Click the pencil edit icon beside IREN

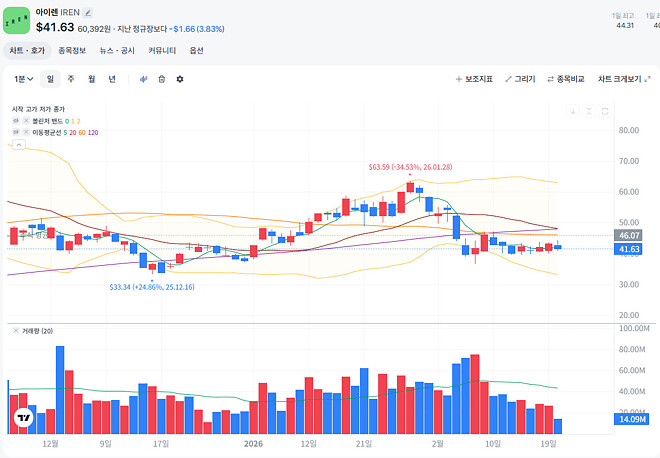tap(88, 13)
